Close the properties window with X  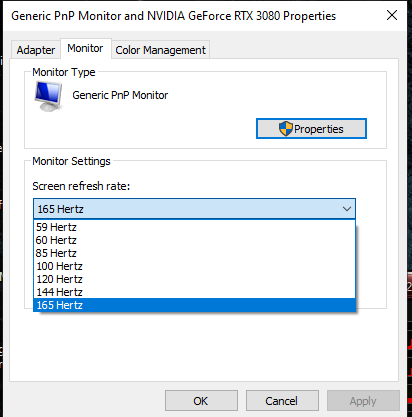point(392,15)
